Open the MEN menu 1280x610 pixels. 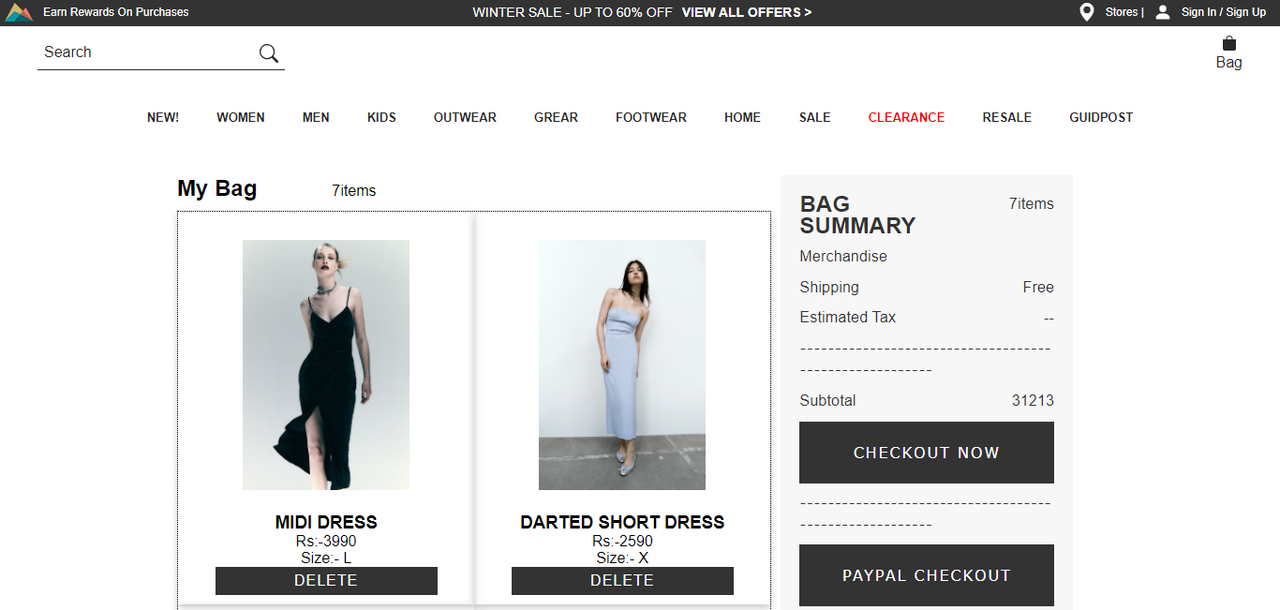tap(316, 117)
